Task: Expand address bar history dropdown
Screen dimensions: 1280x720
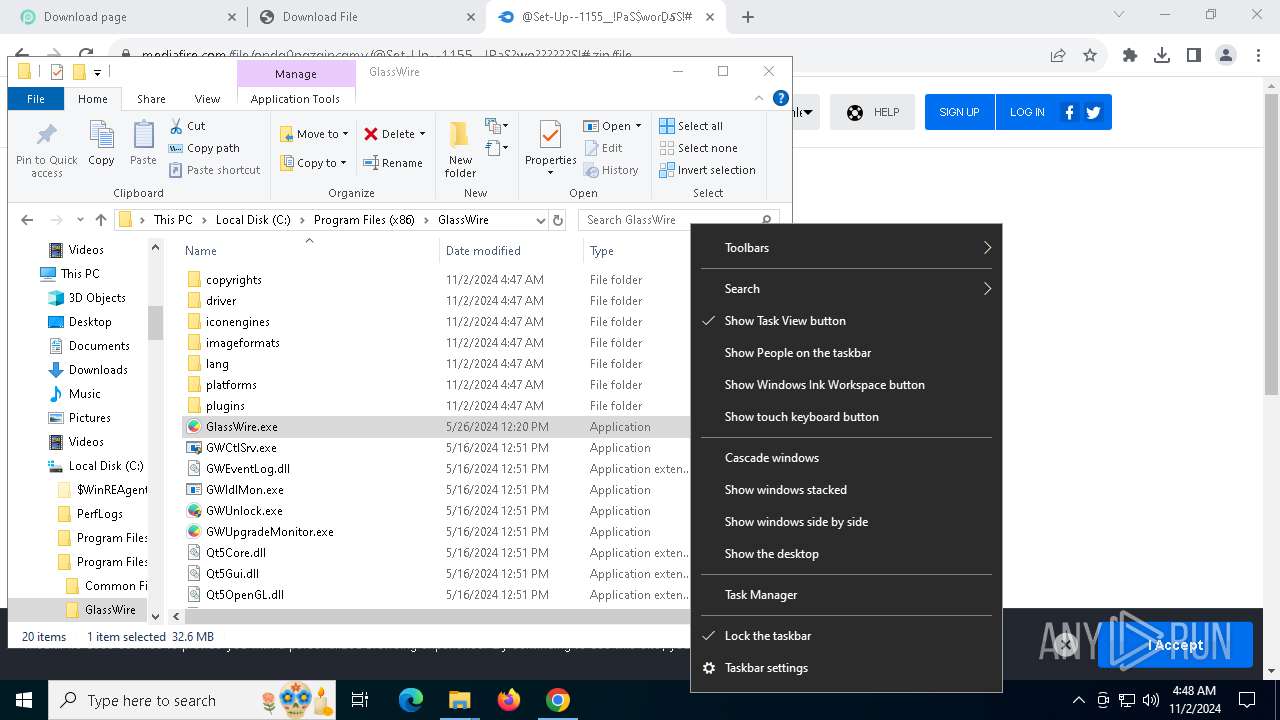Action: point(541,220)
